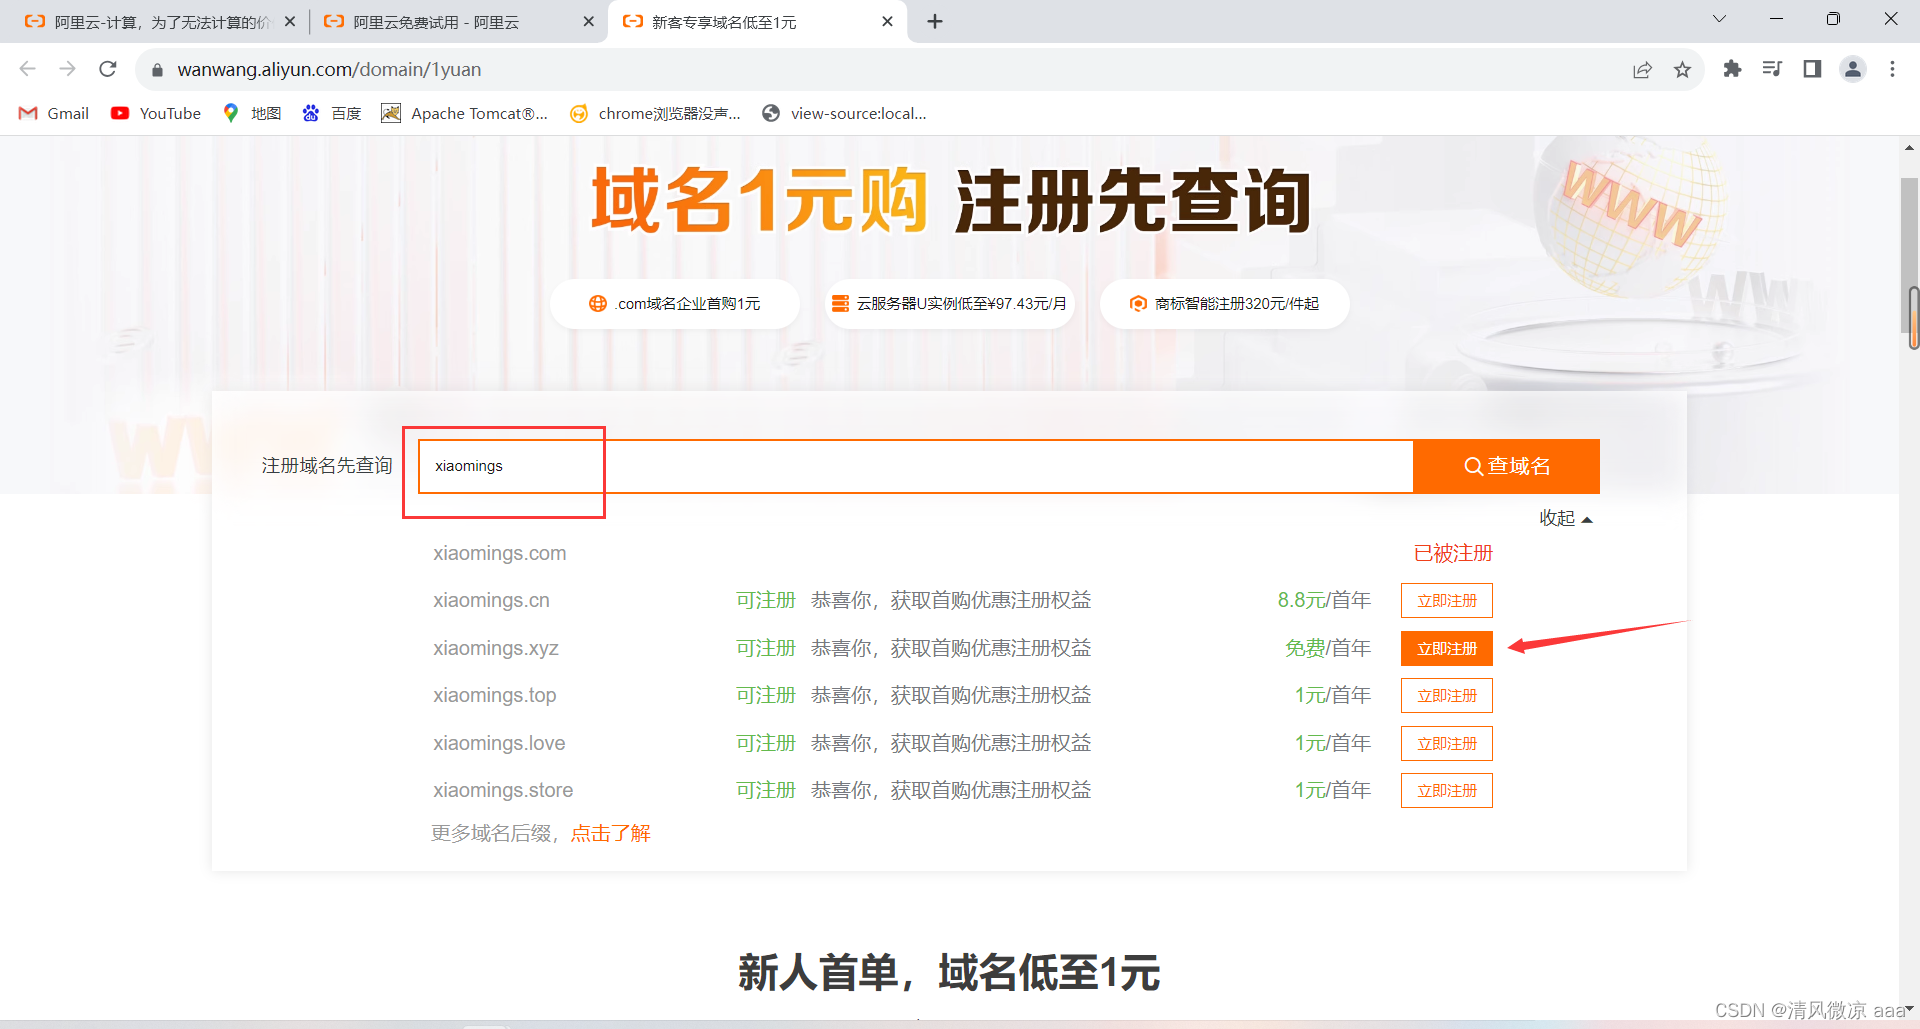Screen dimensions: 1920x1029
Task: Click 立即注册 for xiaomings.top
Action: [x=1446, y=696]
